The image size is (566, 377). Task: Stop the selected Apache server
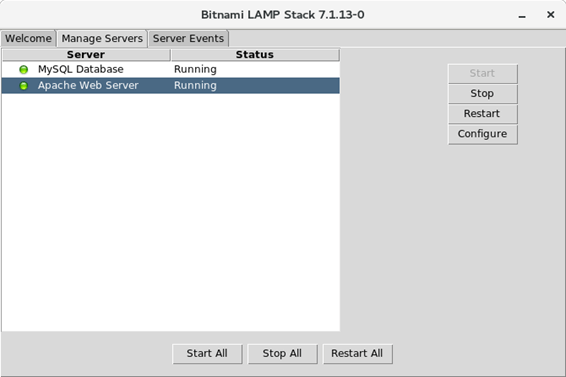pyautogui.click(x=483, y=94)
